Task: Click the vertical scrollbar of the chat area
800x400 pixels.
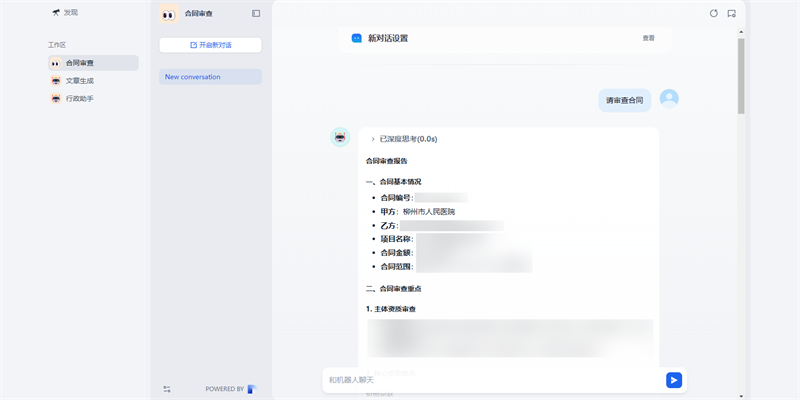Action: click(x=741, y=80)
